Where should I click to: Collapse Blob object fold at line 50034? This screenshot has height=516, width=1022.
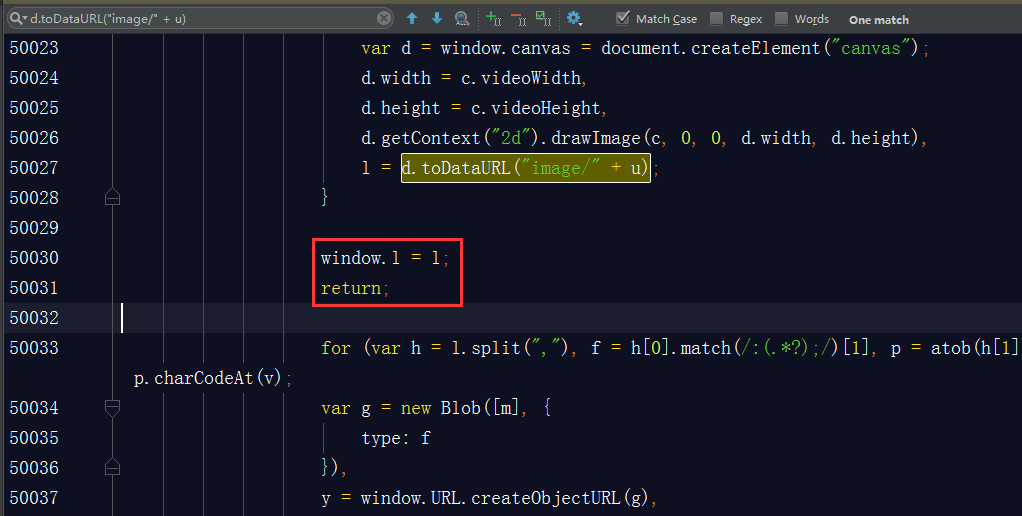[x=112, y=408]
